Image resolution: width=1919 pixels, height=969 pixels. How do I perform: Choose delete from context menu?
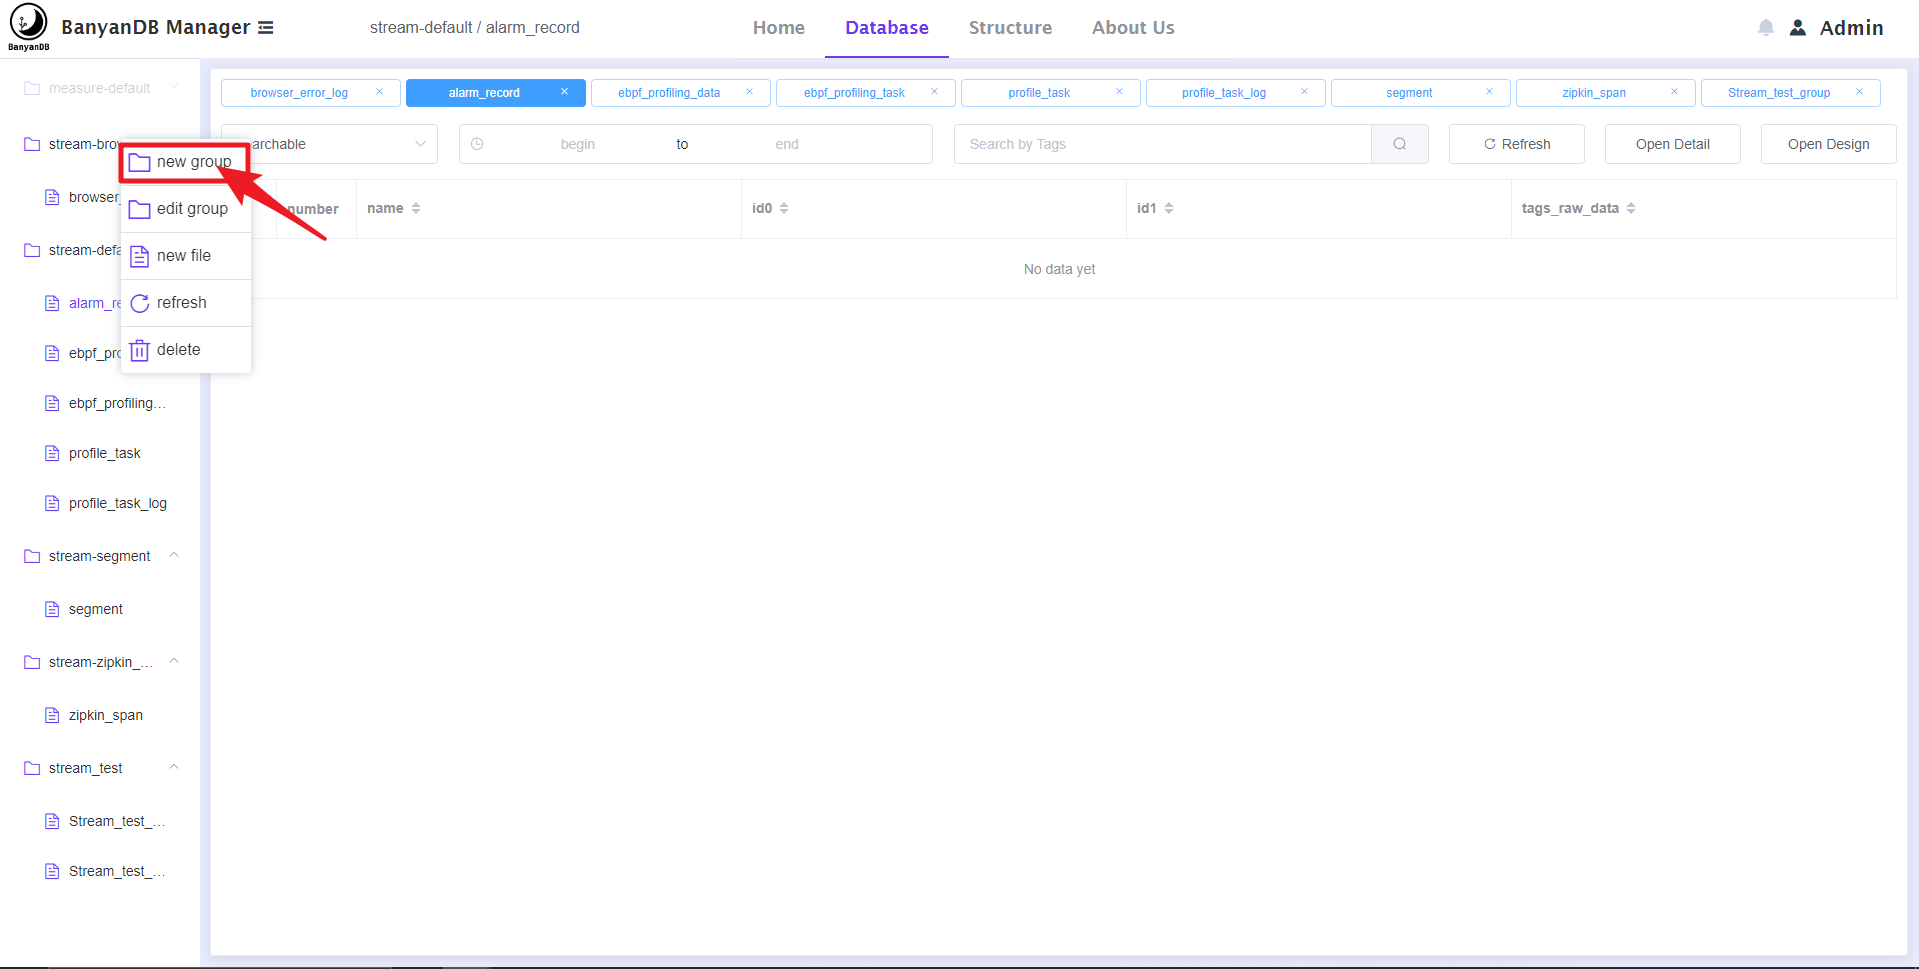tap(186, 350)
